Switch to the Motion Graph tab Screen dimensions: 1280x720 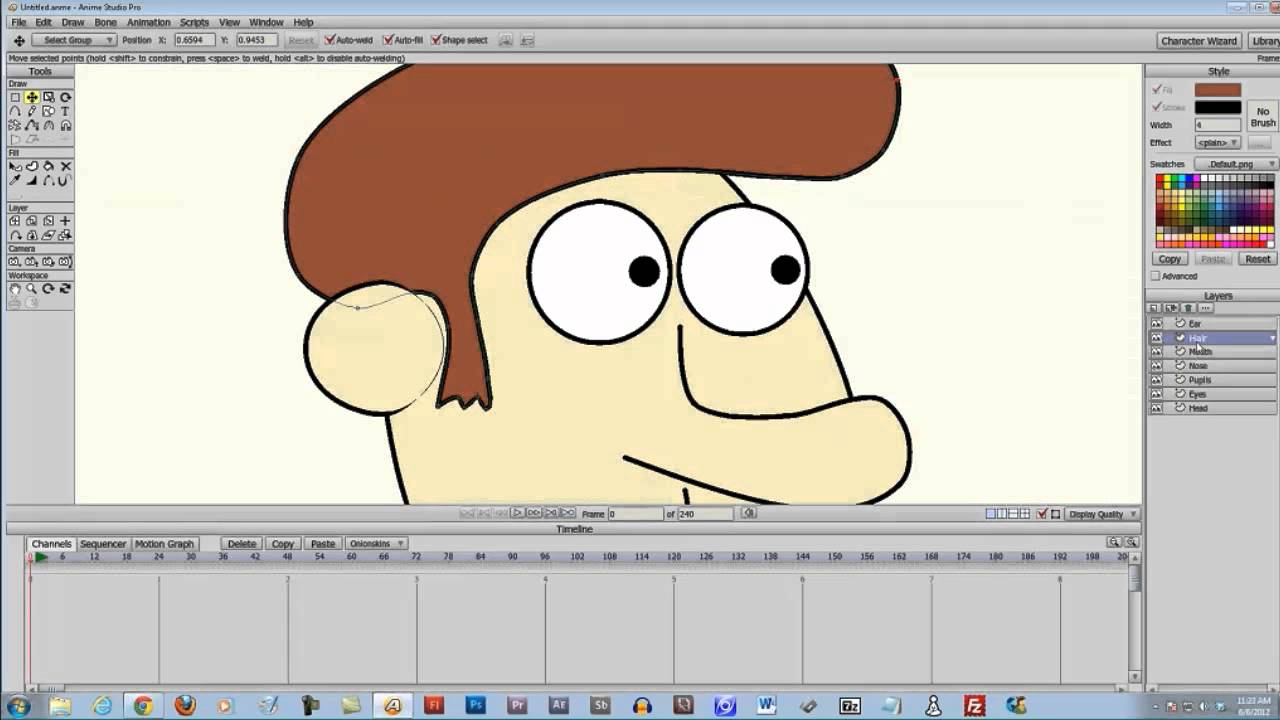[164, 544]
